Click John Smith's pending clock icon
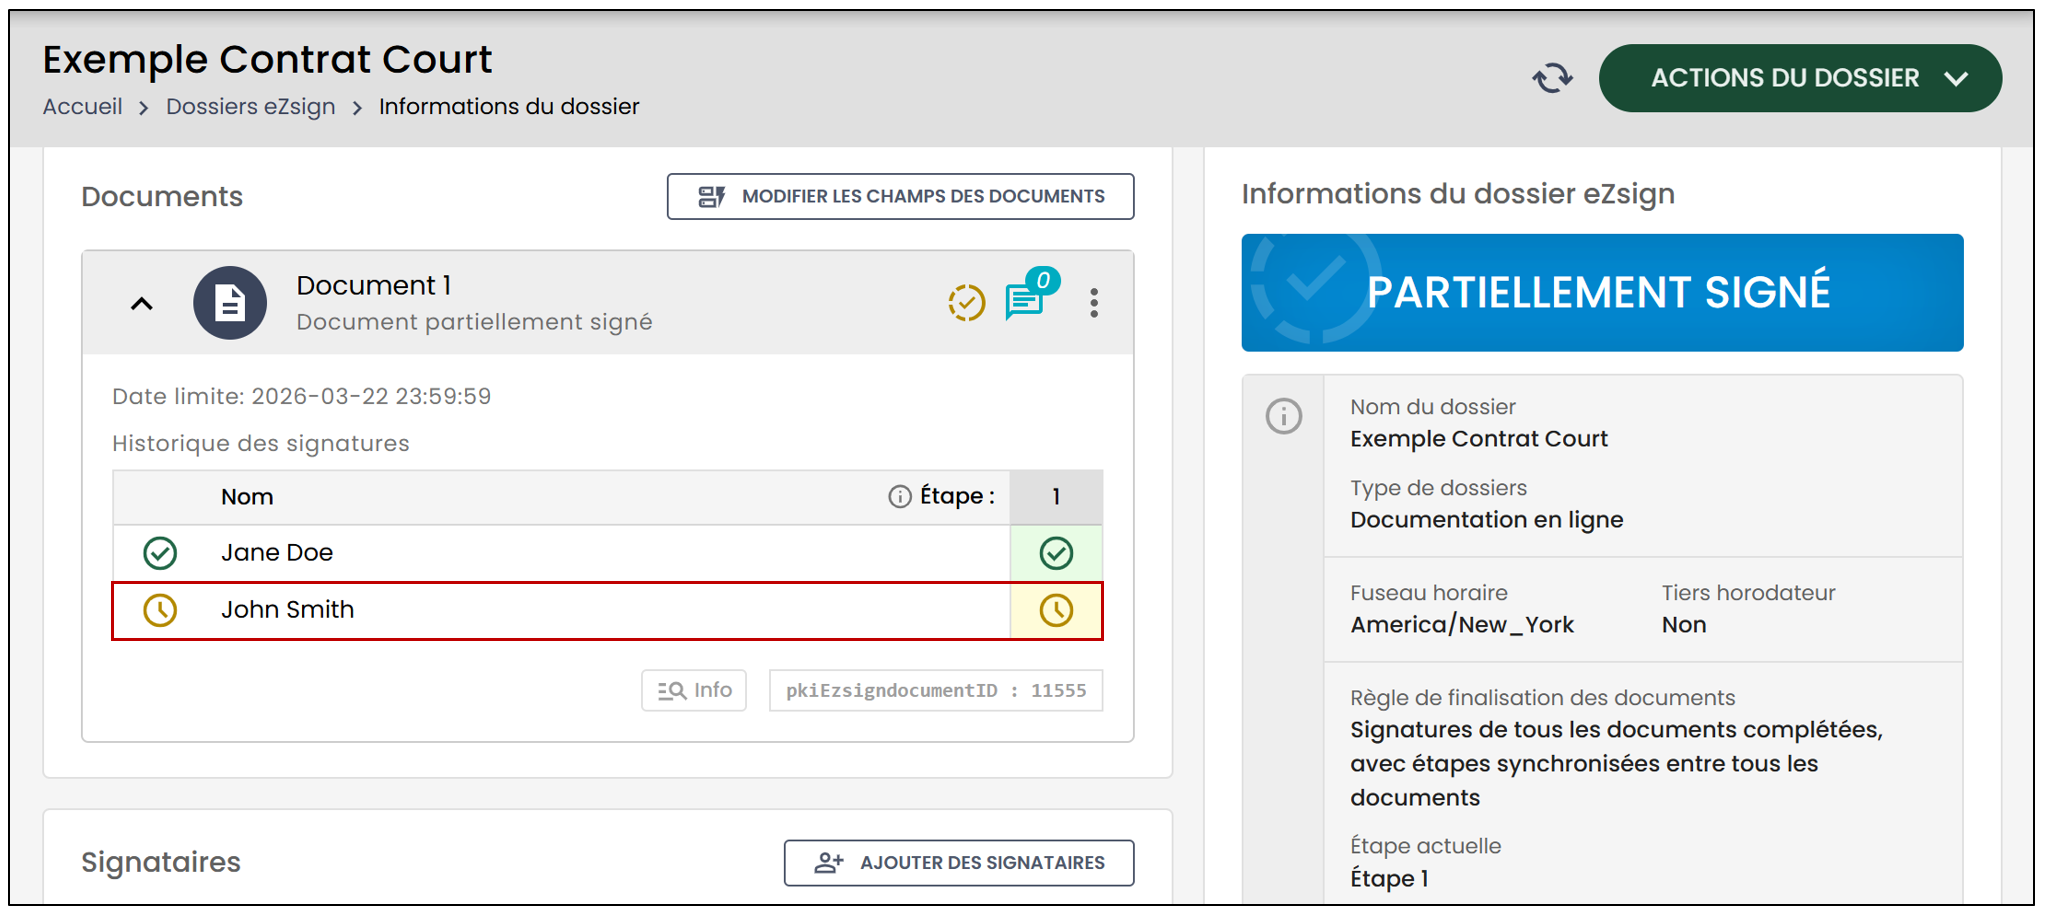 [160, 610]
